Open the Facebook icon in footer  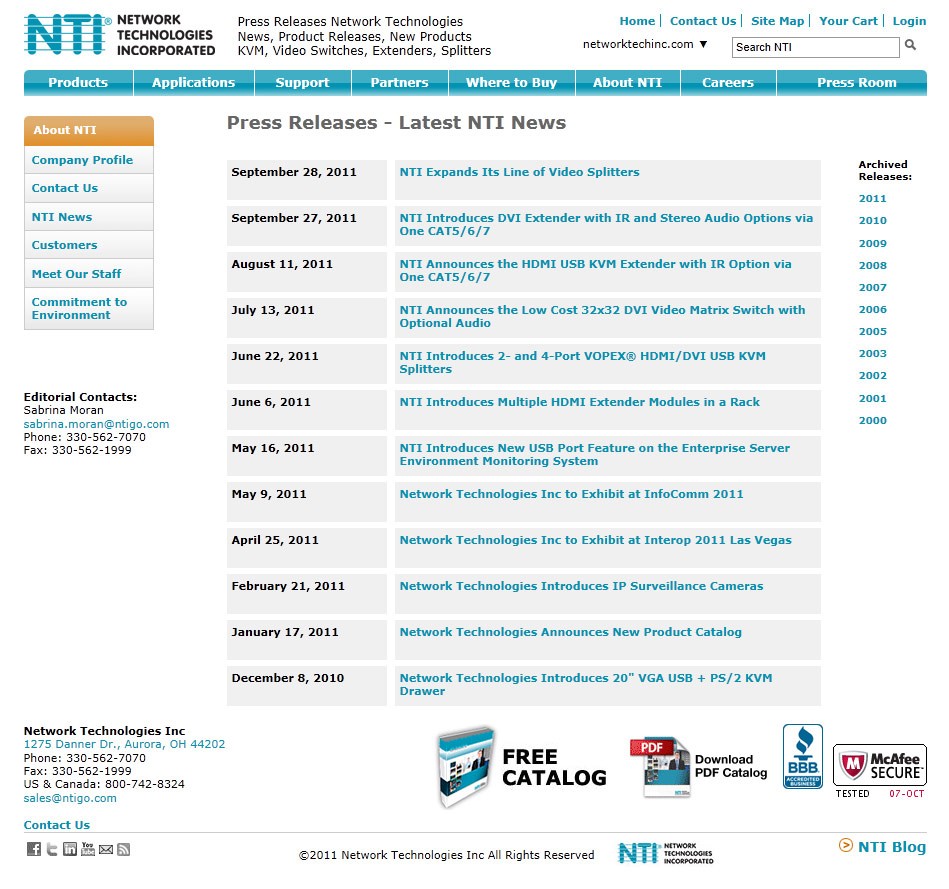coord(33,849)
